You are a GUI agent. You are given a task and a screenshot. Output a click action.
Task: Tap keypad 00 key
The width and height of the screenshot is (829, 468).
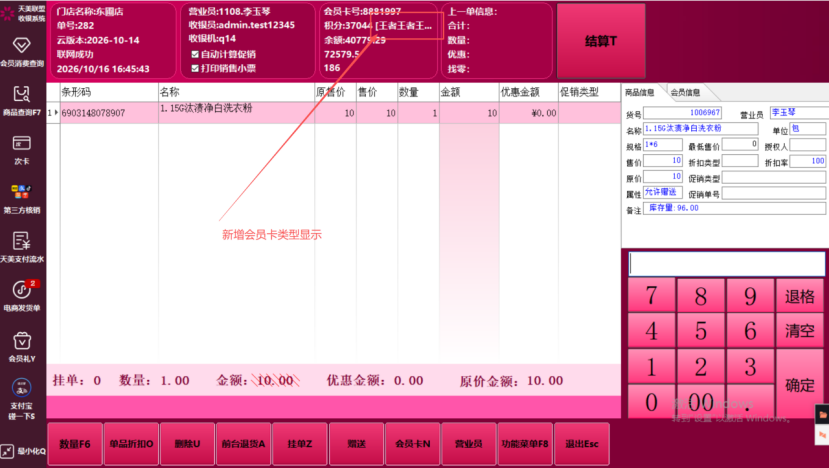(x=701, y=401)
